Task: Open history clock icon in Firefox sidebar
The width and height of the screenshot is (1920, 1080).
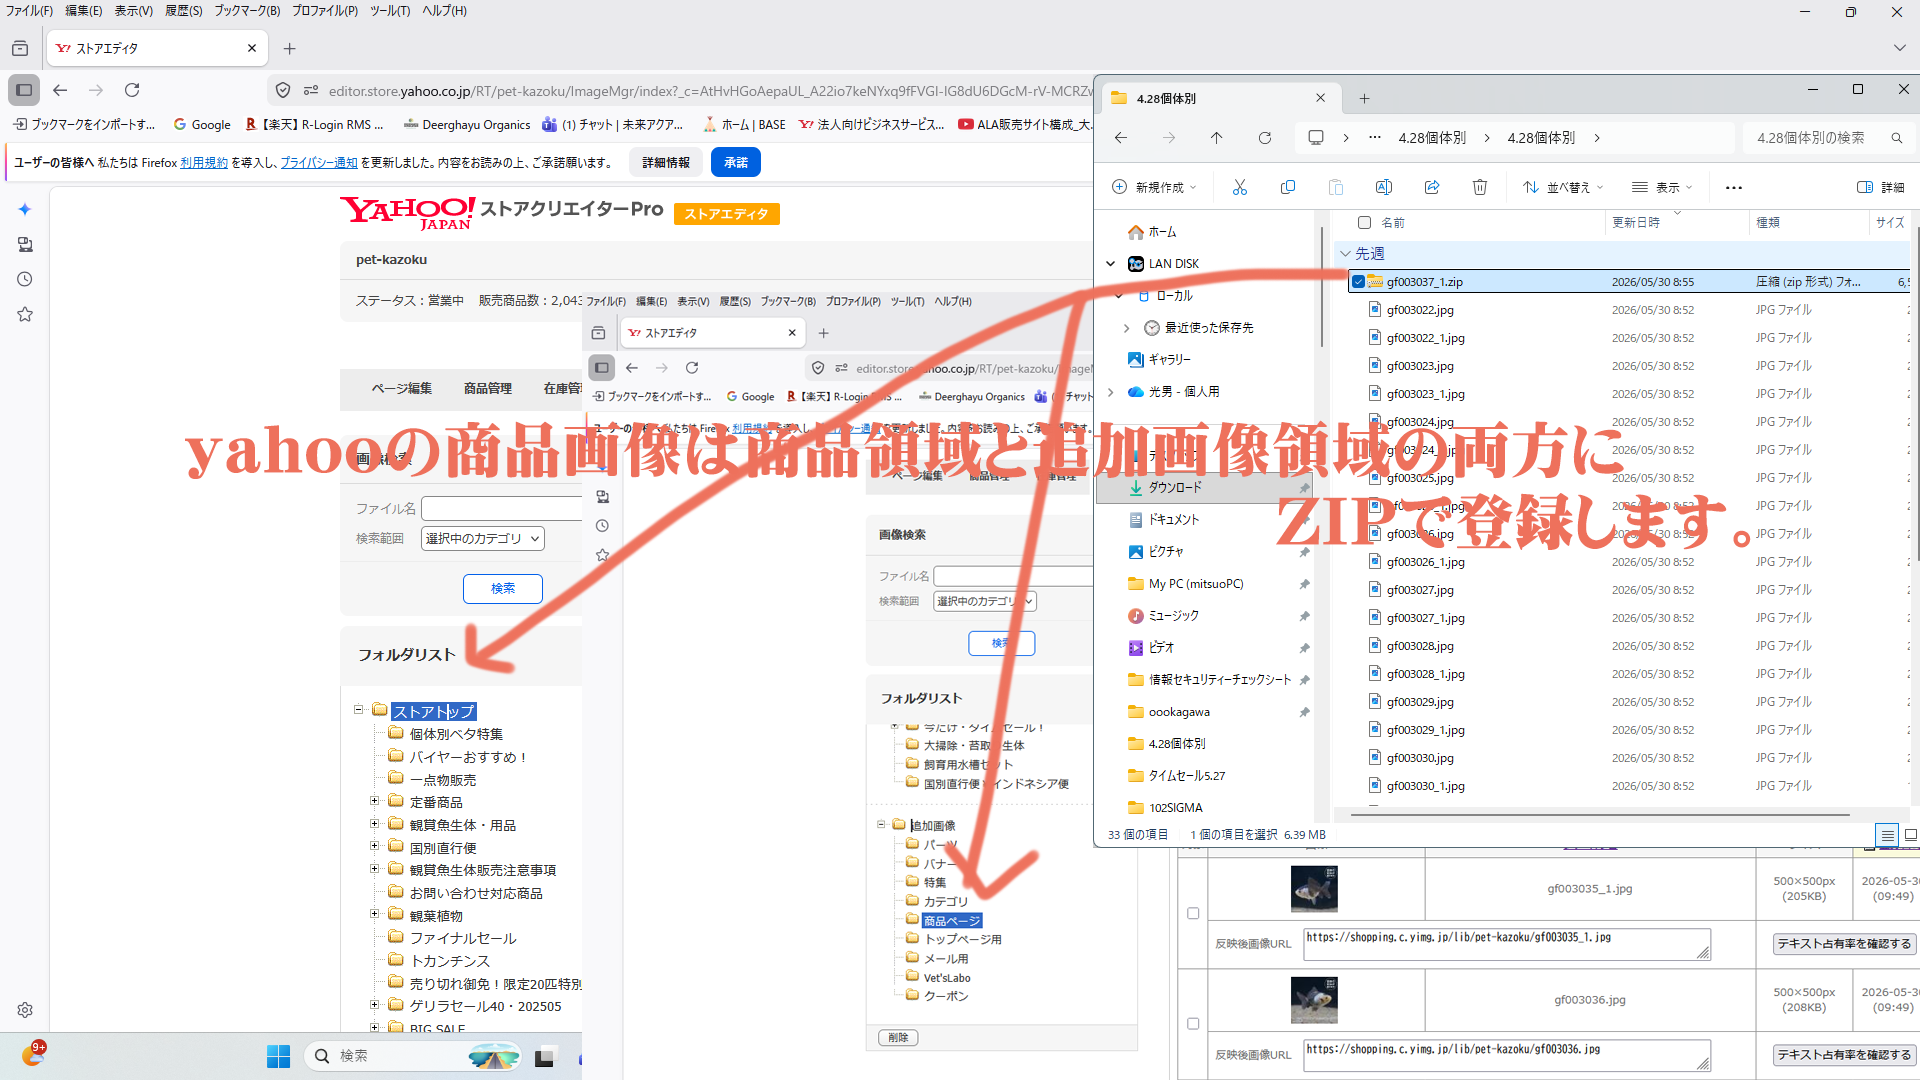Action: pos(25,279)
